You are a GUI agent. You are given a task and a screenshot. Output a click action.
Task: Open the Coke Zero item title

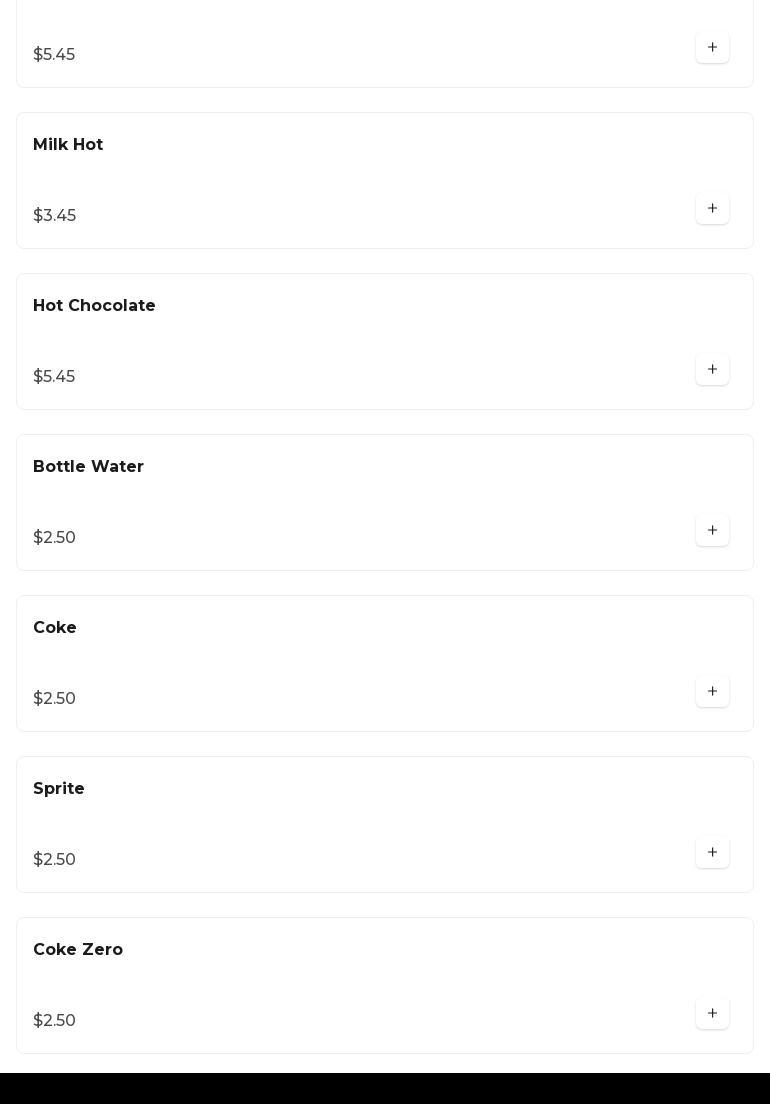click(x=78, y=950)
